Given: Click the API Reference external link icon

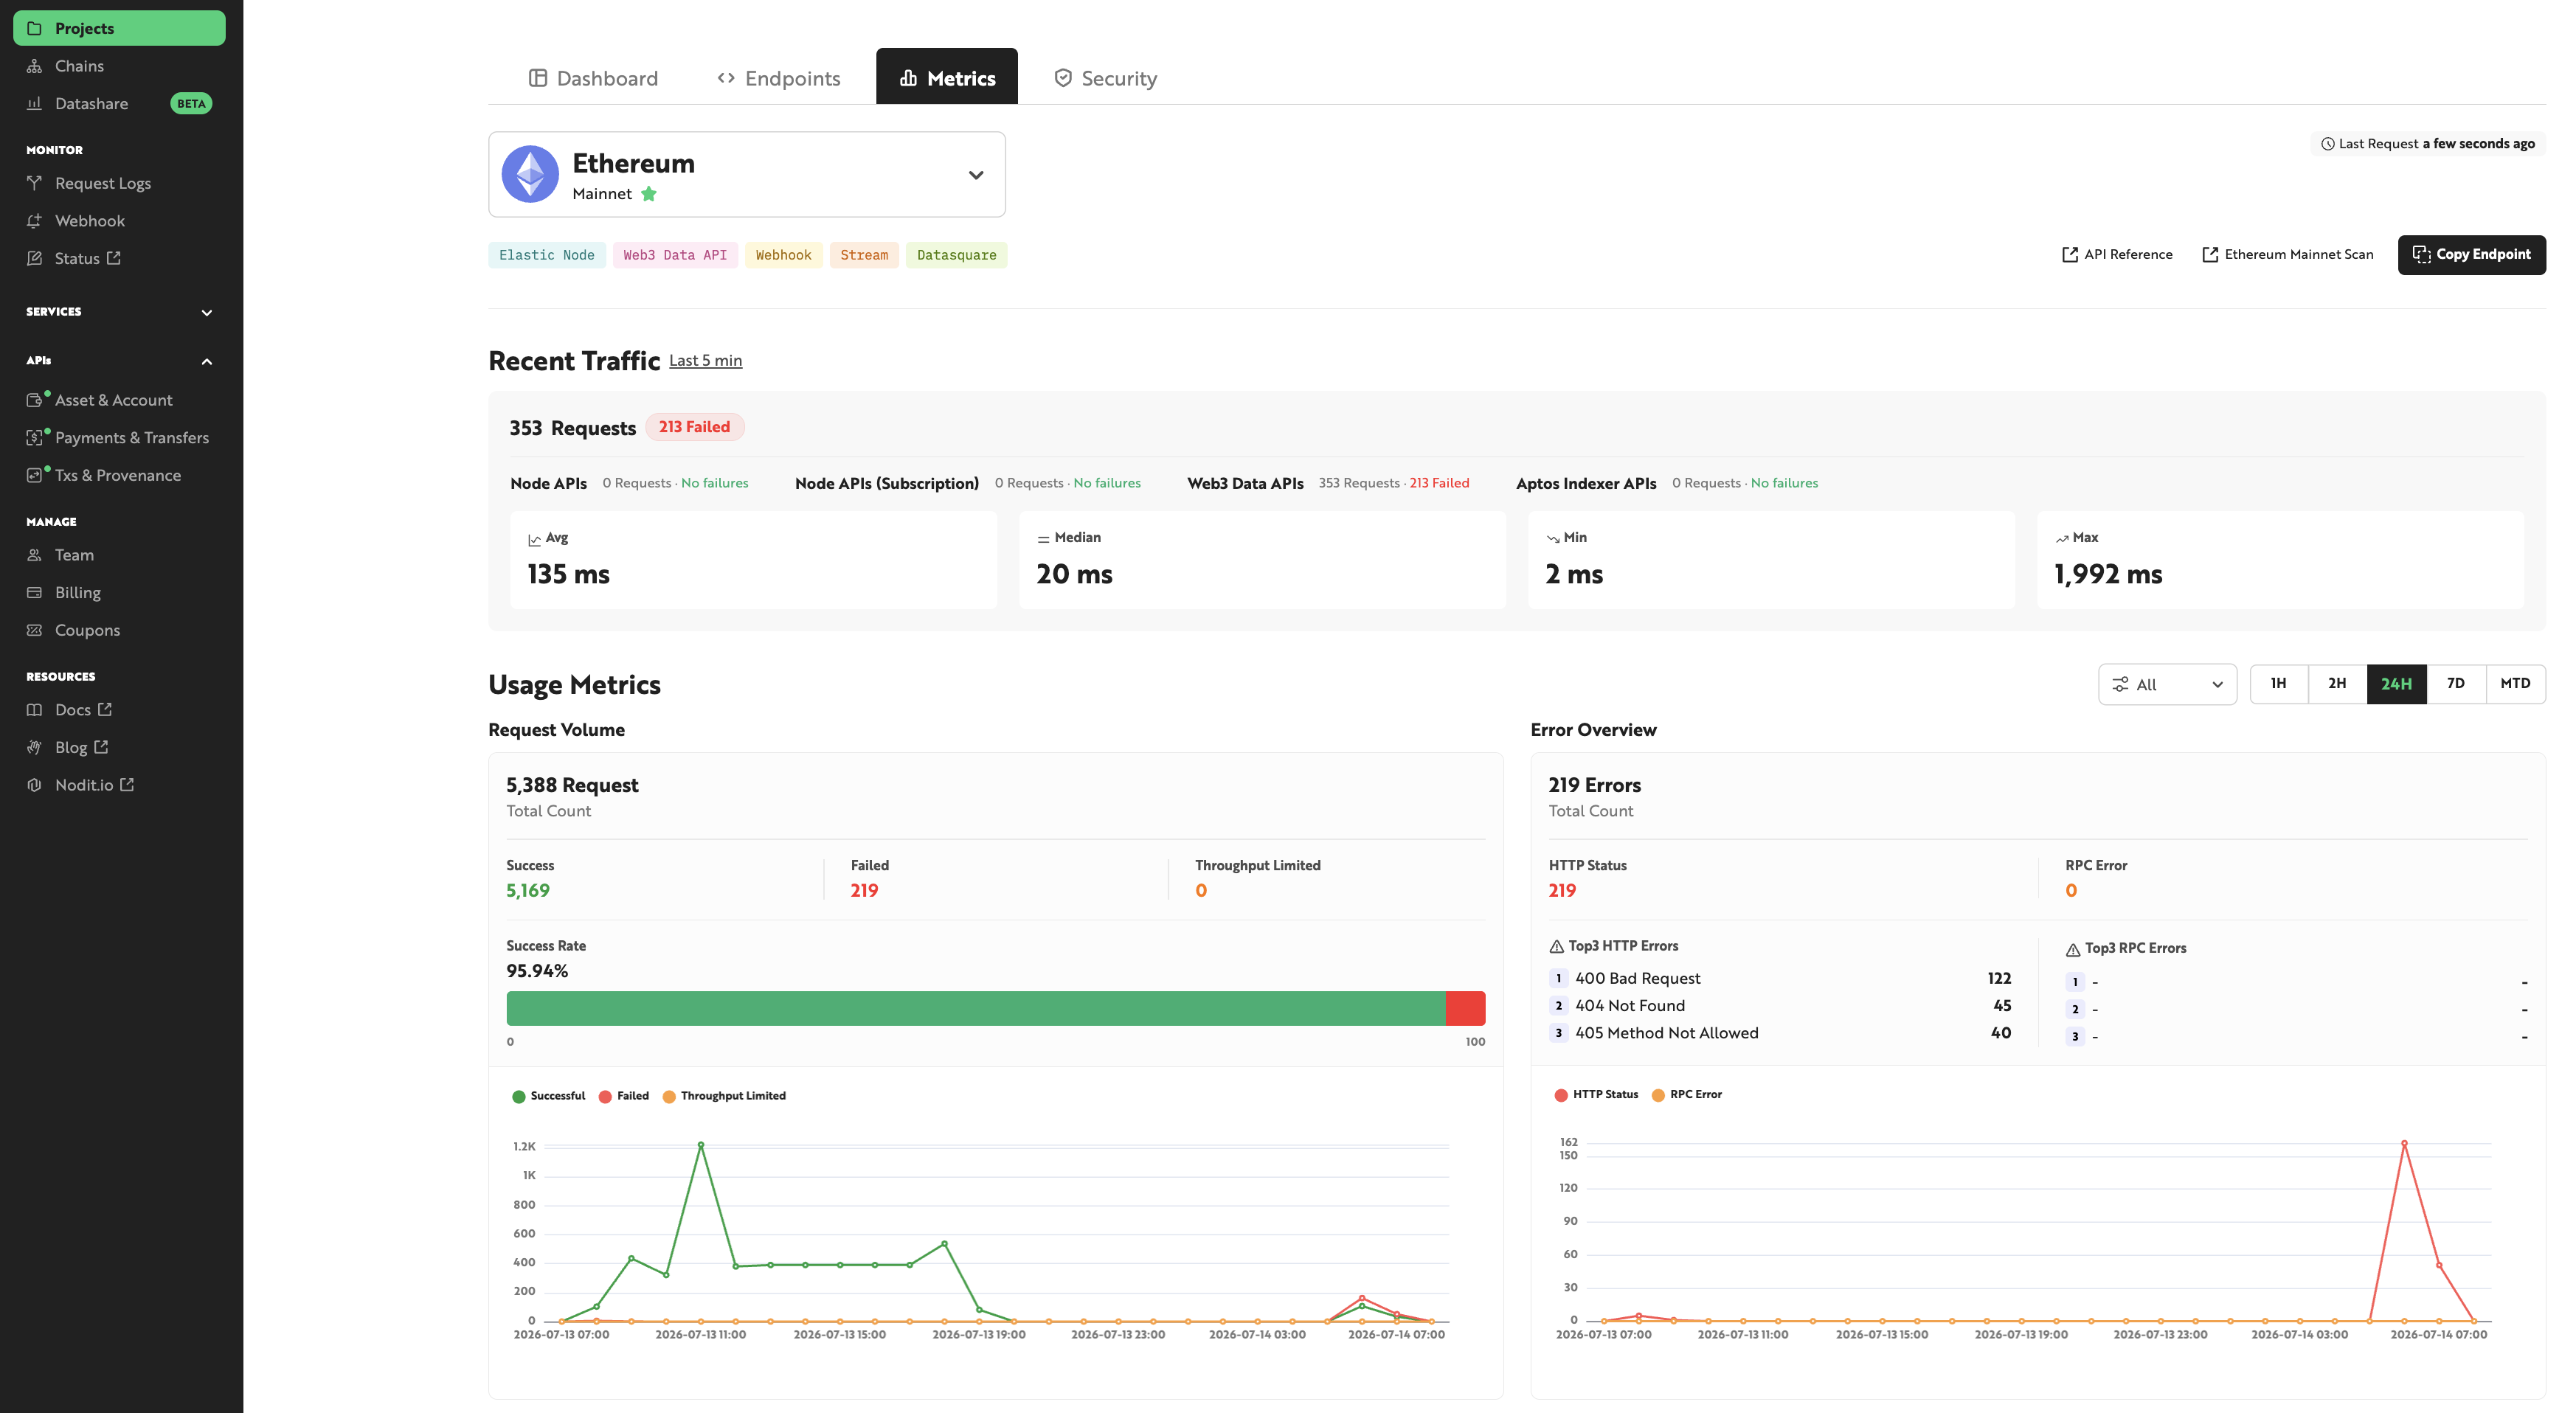Looking at the screenshot, I should pyautogui.click(x=2070, y=255).
